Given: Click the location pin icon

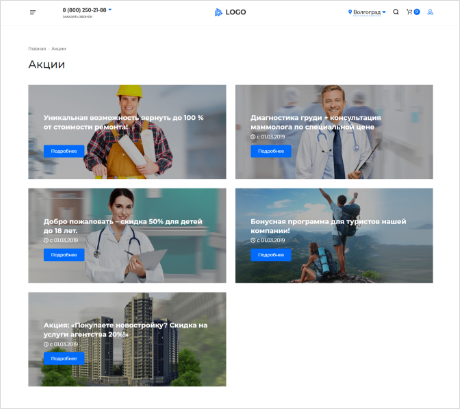Looking at the screenshot, I should [x=350, y=12].
